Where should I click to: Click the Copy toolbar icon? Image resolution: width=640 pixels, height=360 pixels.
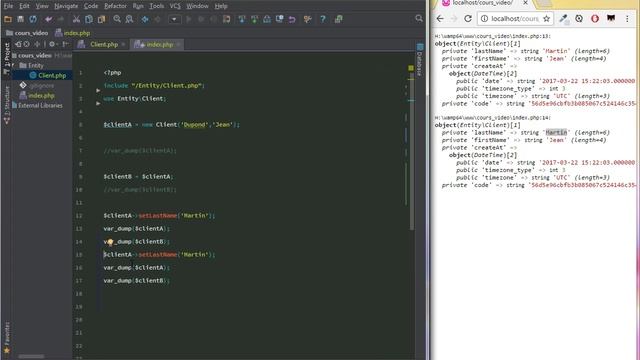(89, 19)
